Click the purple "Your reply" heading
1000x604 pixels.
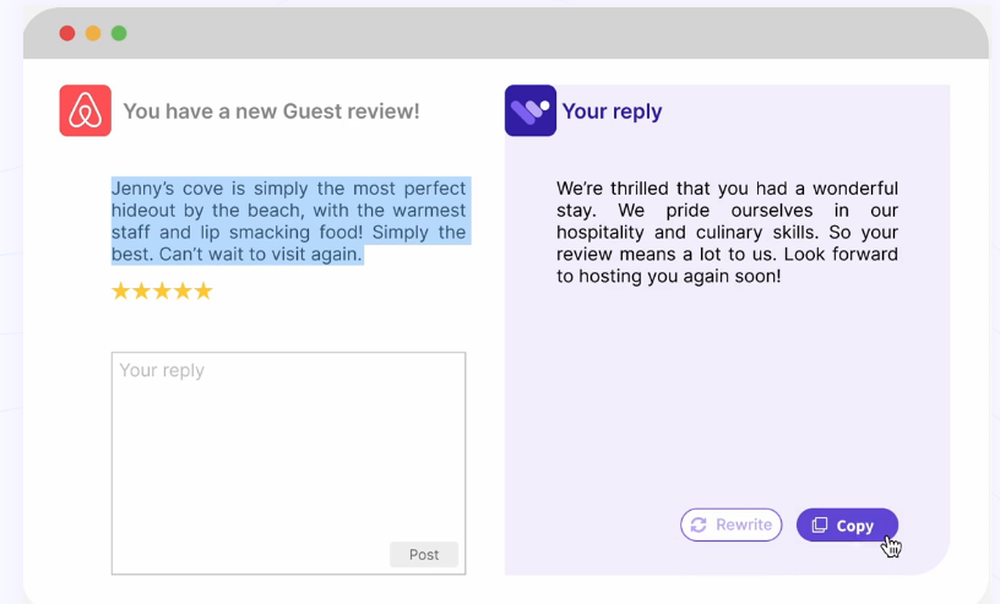pos(612,111)
